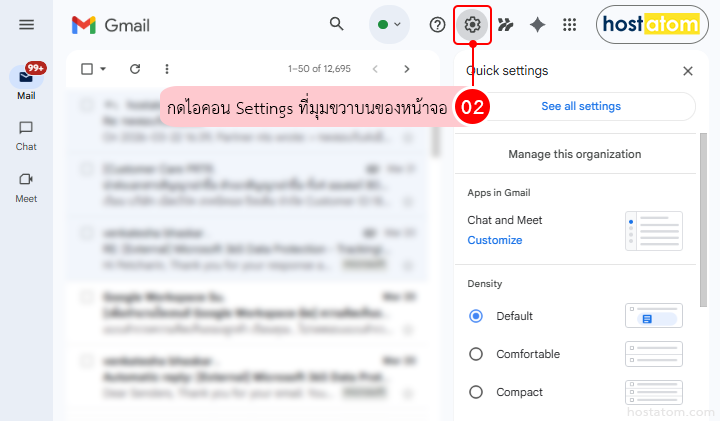Viewport: 720px width, 421px height.
Task: Click the Density section heading
Action: 484,284
